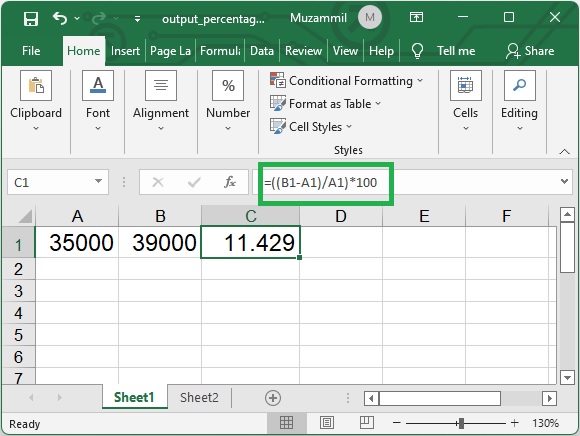This screenshot has height=436, width=580.
Task: Expand the Alignment group
Action: [161, 101]
